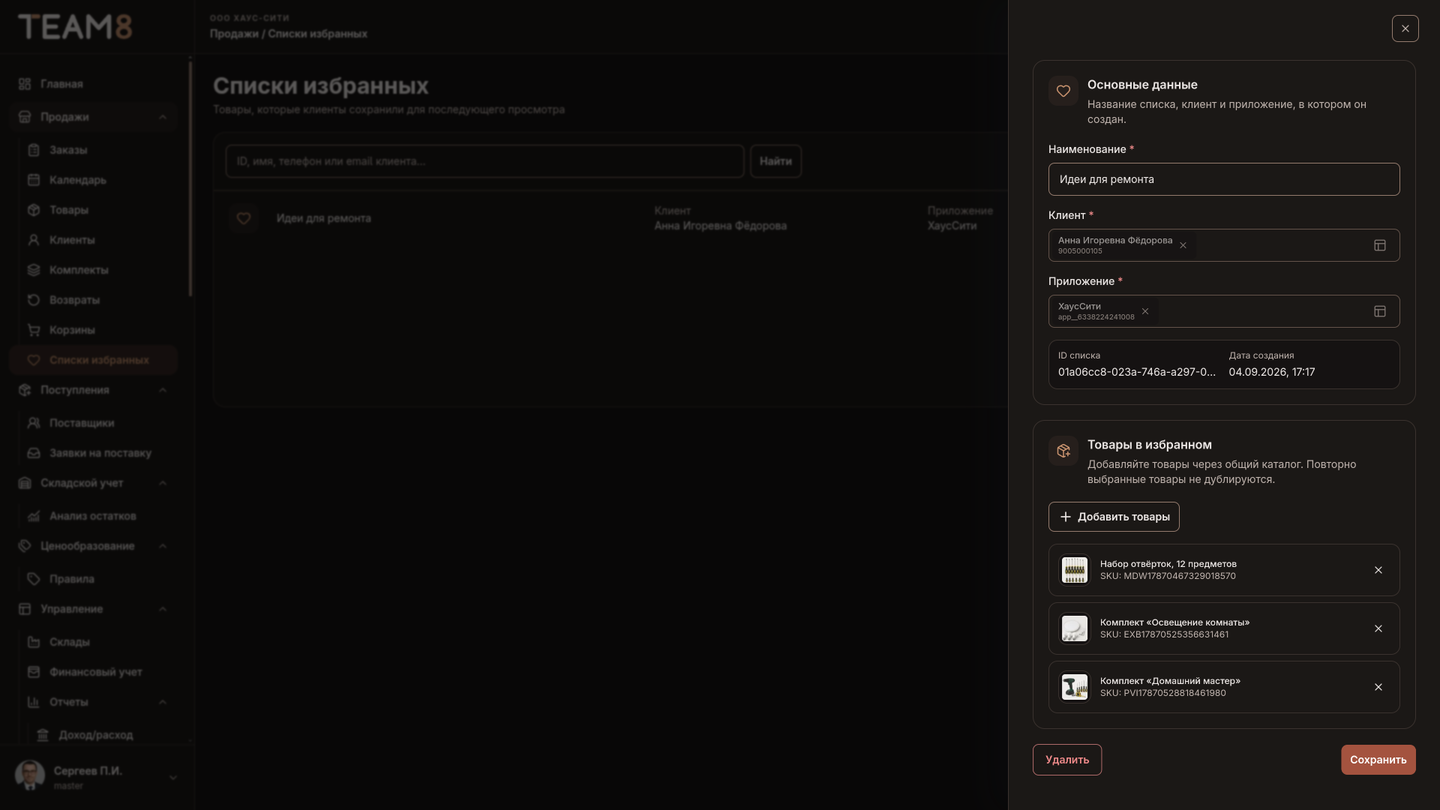Open Финансовый учет section
Screen dimensions: 1440x810
coord(94,672)
